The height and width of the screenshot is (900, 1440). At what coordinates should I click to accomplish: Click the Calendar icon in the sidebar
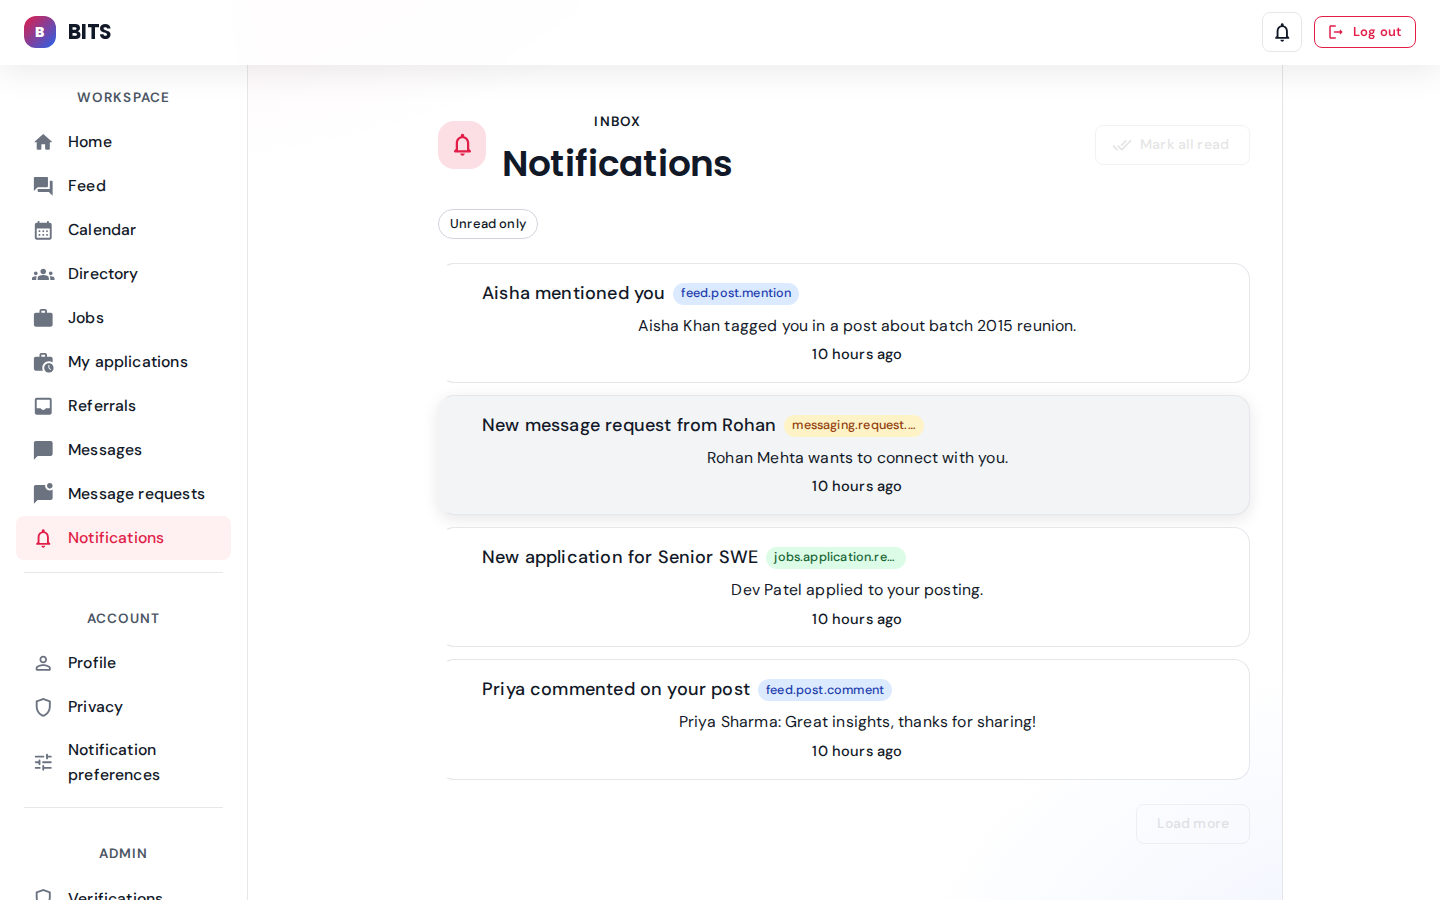pos(43,230)
